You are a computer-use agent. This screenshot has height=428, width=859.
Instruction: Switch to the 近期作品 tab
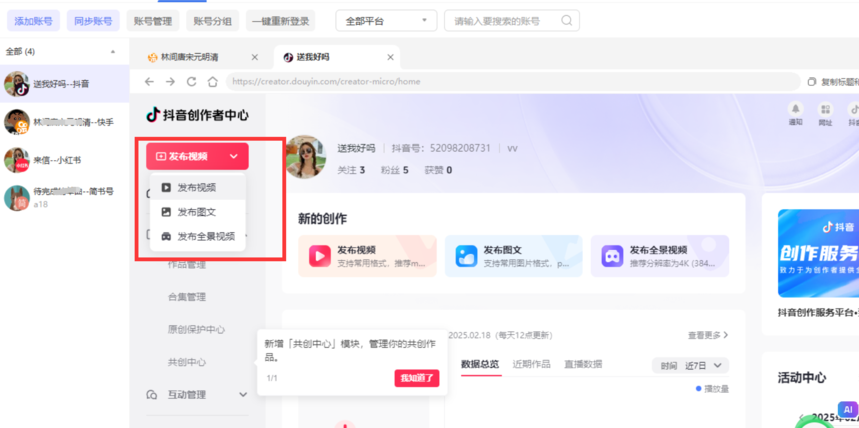click(531, 364)
